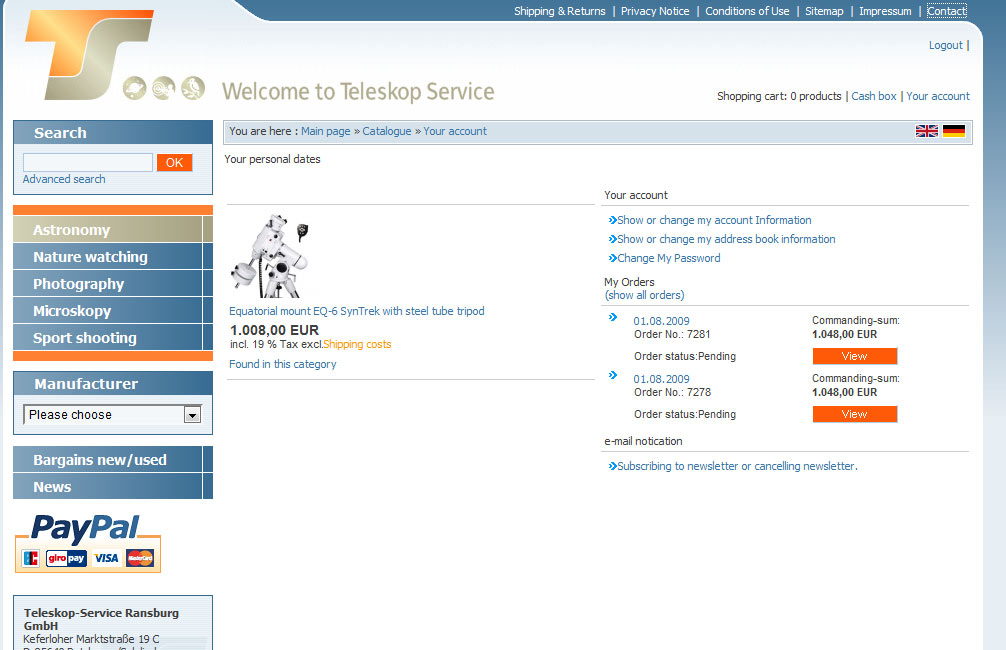The height and width of the screenshot is (650, 1006).
Task: Click arrow icon beside order No. 7278
Action: tap(613, 375)
